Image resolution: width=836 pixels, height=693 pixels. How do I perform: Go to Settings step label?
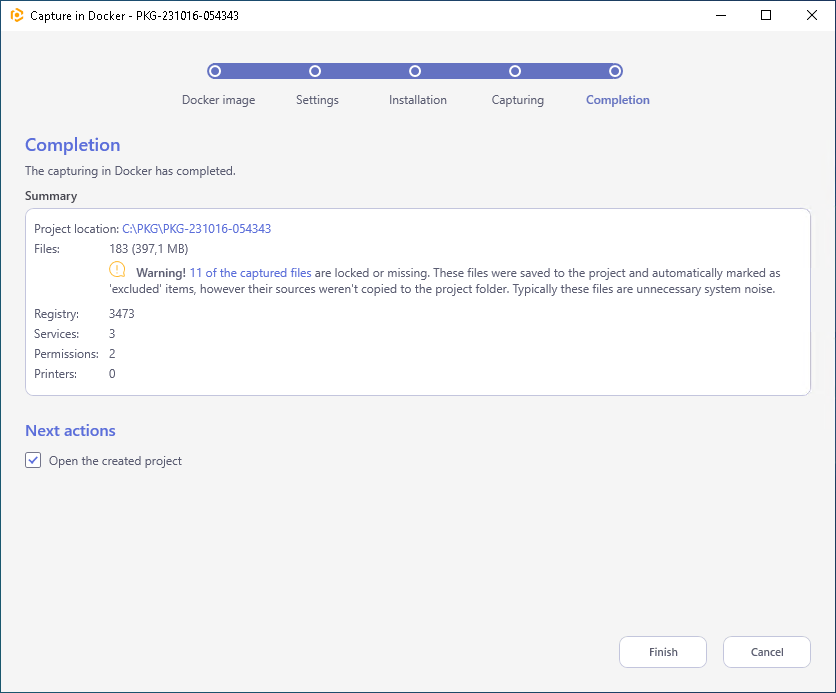click(317, 100)
